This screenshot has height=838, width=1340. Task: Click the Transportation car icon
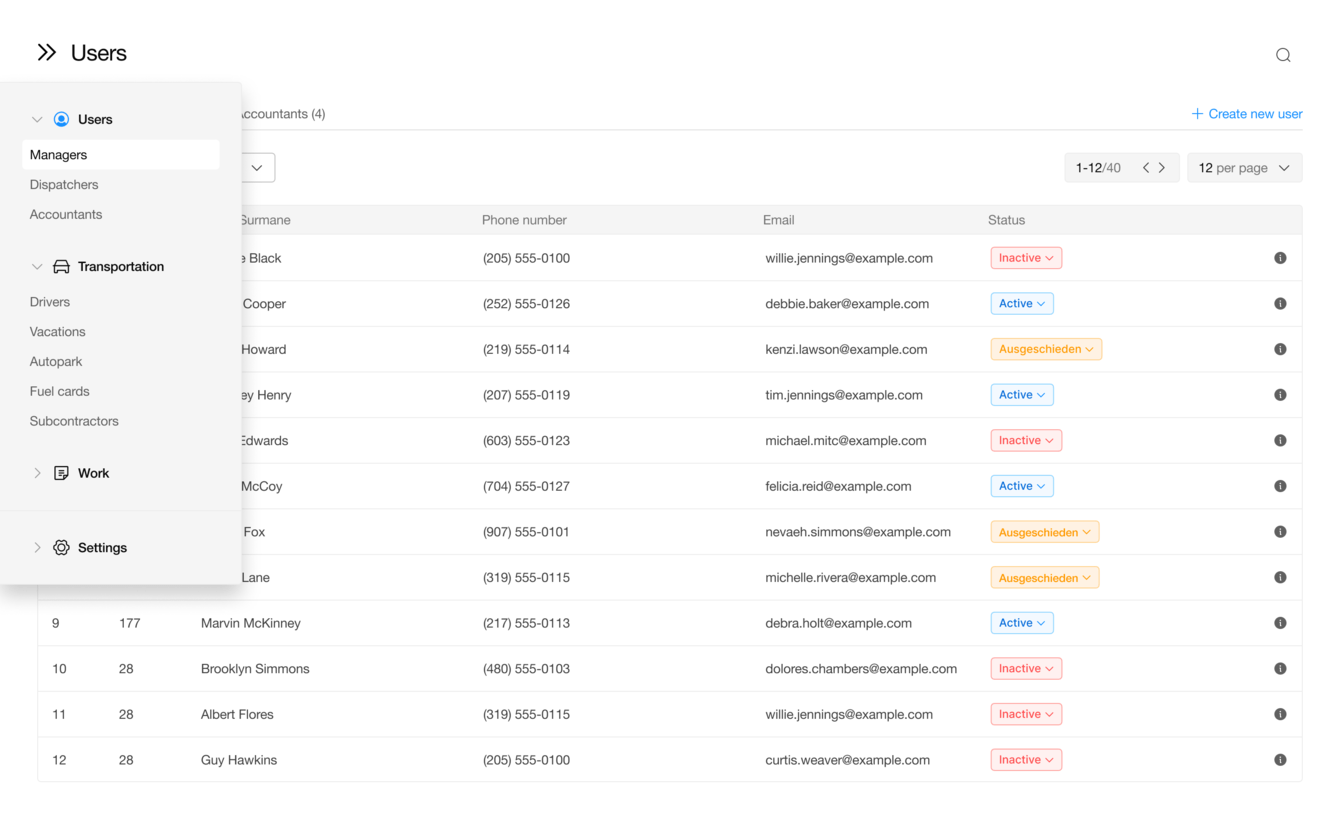(x=61, y=267)
